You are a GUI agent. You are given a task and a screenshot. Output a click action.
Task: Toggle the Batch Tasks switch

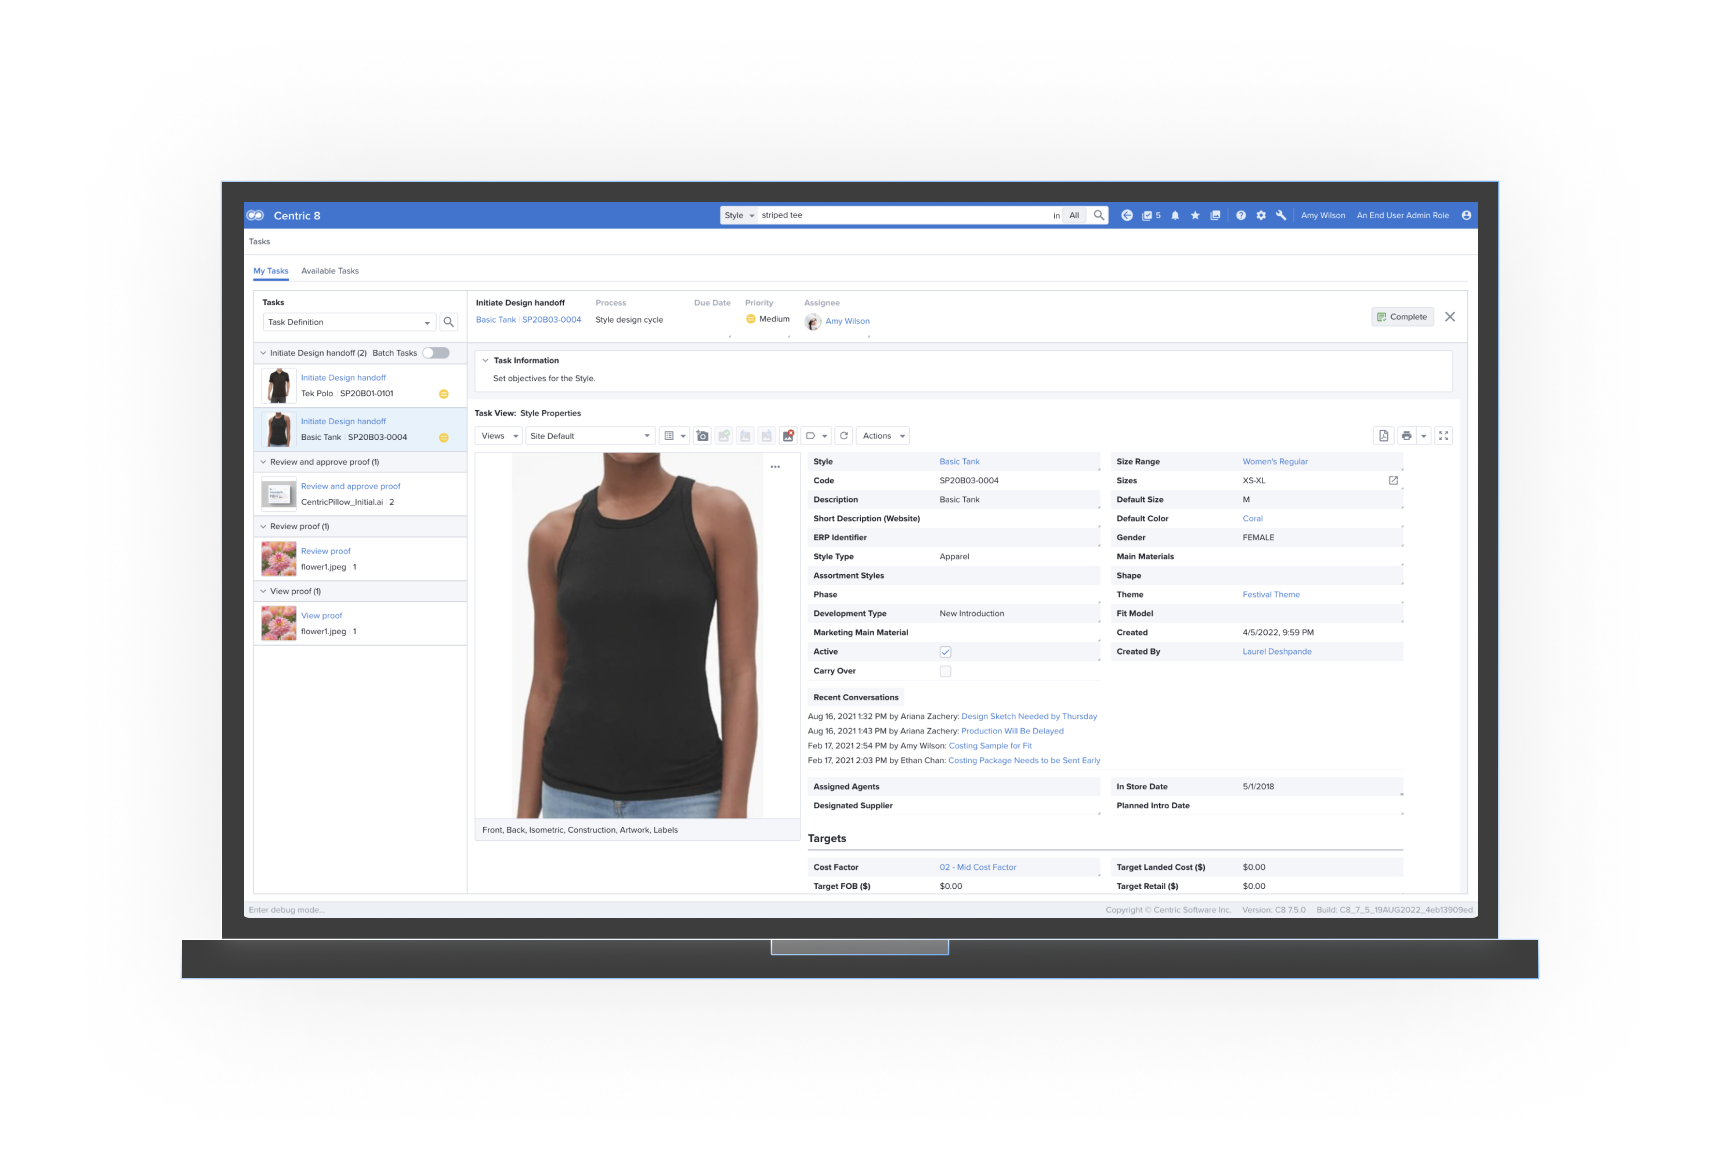[x=436, y=353]
